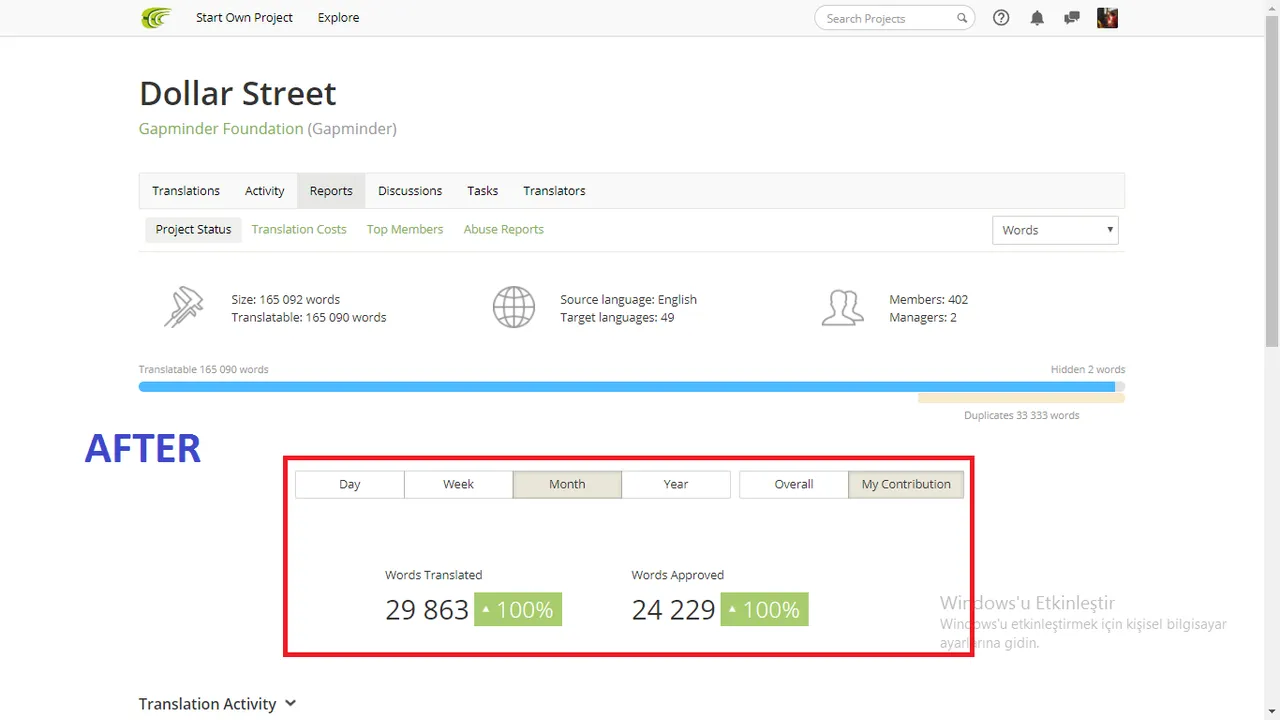Image resolution: width=1280 pixels, height=720 pixels.
Task: Select the Week period toggle
Action: point(458,484)
